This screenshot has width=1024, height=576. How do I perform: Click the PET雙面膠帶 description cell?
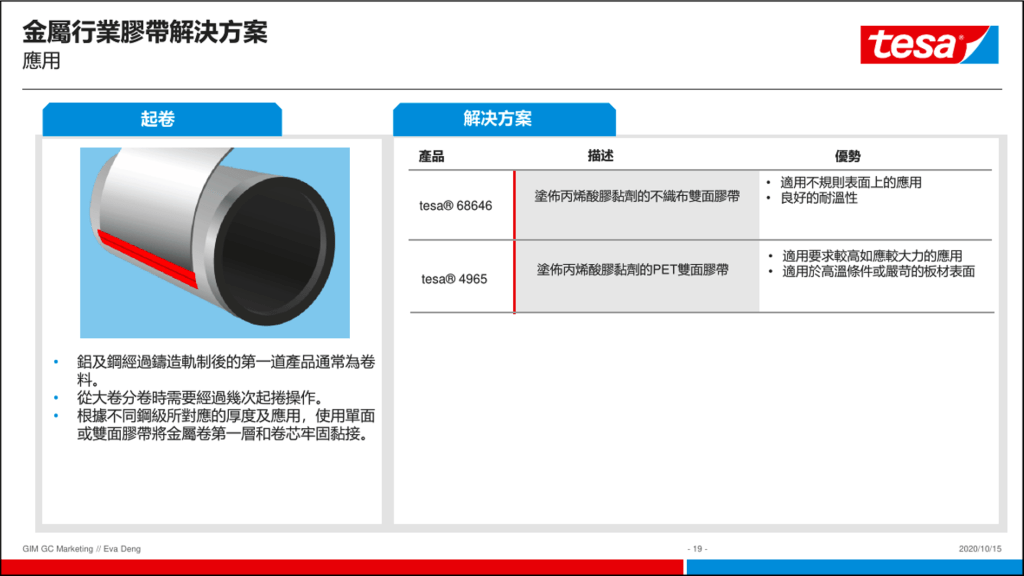[x=632, y=270]
